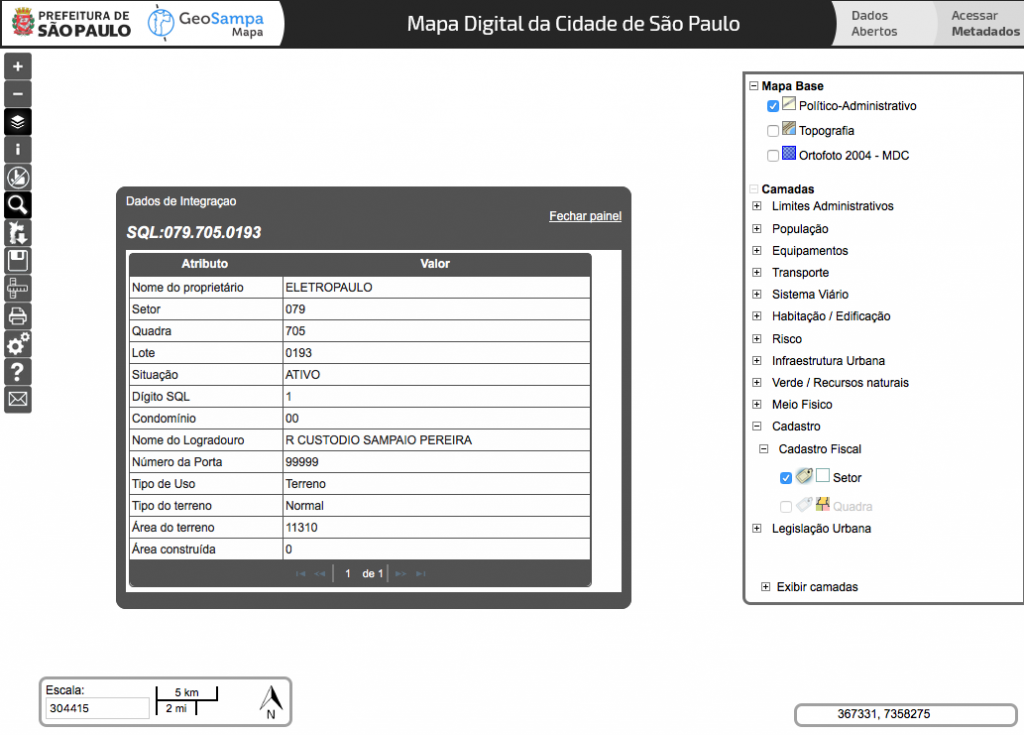Expand the Exibir camadas section
The width and height of the screenshot is (1024, 735).
tap(765, 587)
